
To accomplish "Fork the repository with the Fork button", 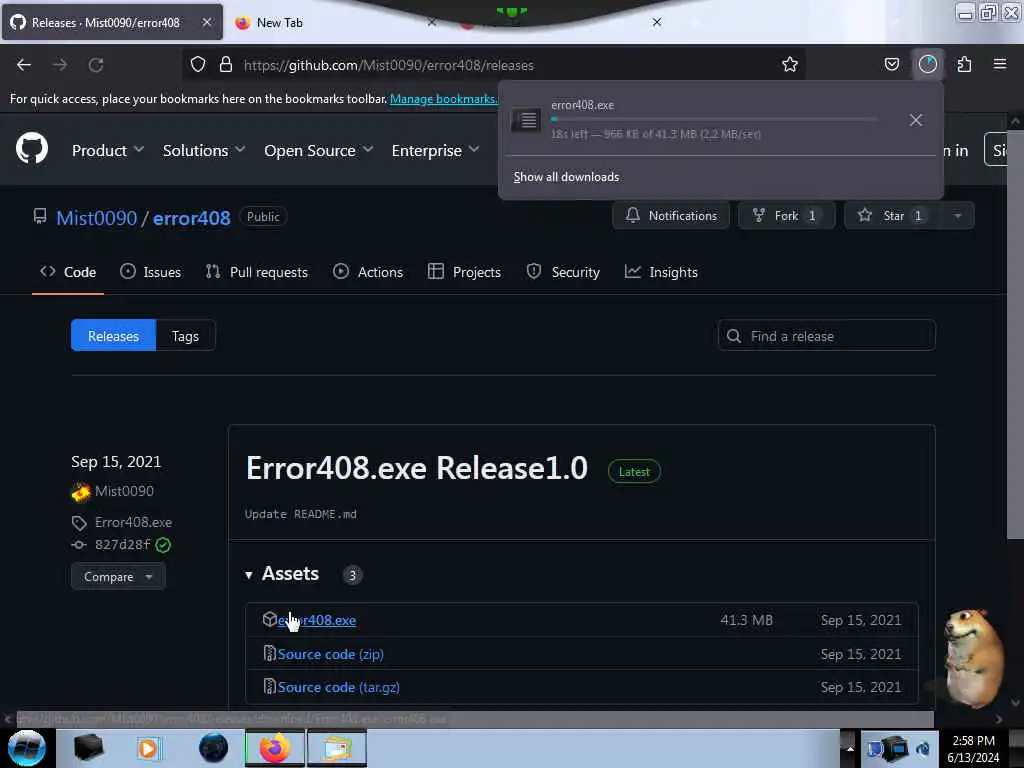I will (x=786, y=216).
